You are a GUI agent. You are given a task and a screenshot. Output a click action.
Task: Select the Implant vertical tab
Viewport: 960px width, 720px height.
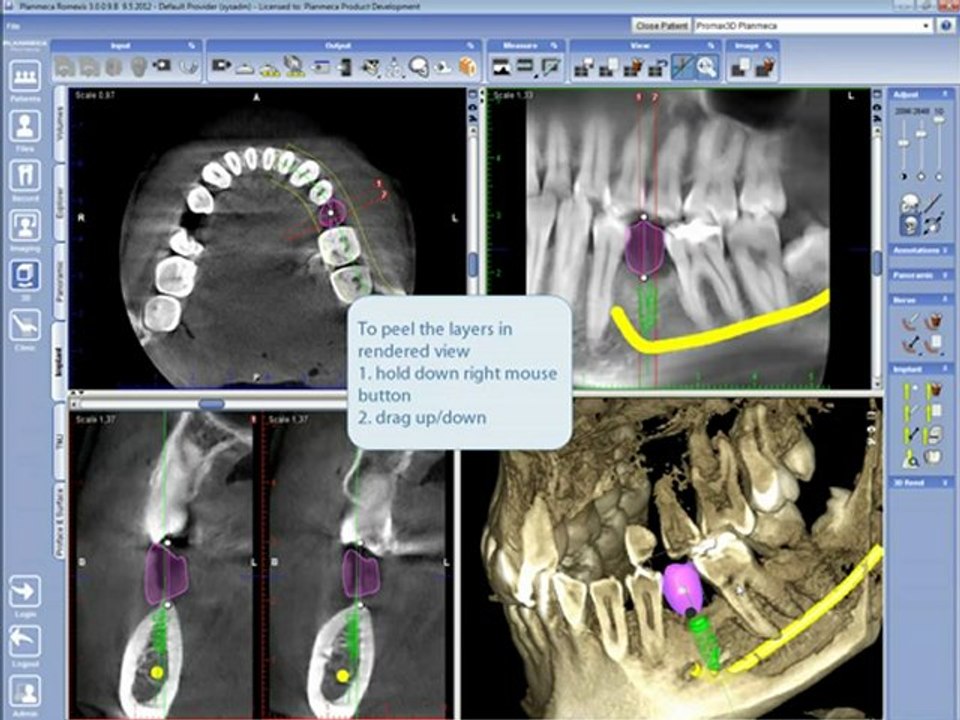[x=60, y=361]
